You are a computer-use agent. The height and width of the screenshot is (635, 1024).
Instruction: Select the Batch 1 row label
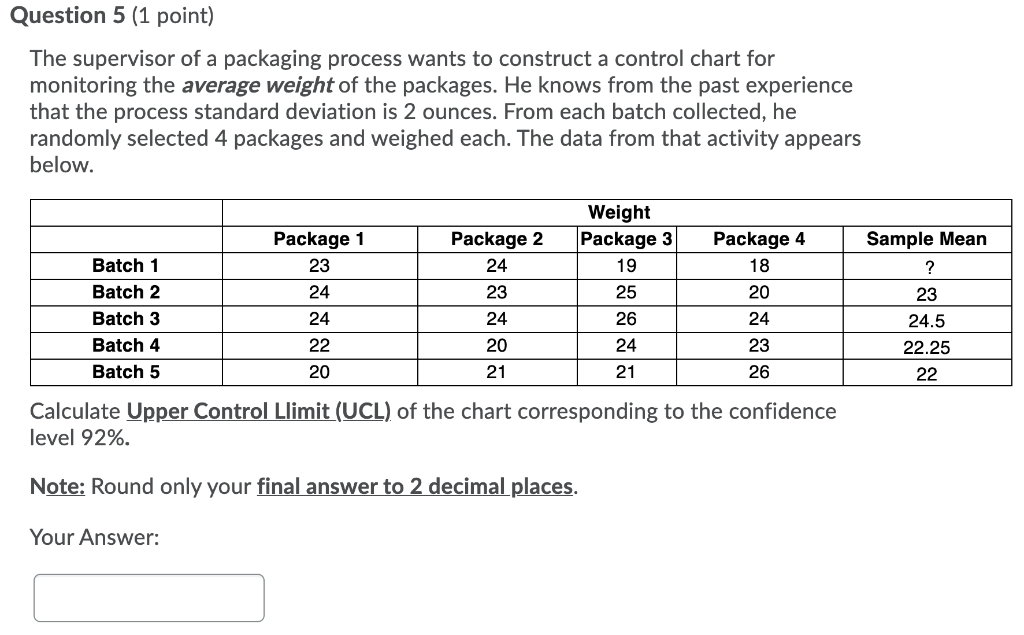pos(126,265)
